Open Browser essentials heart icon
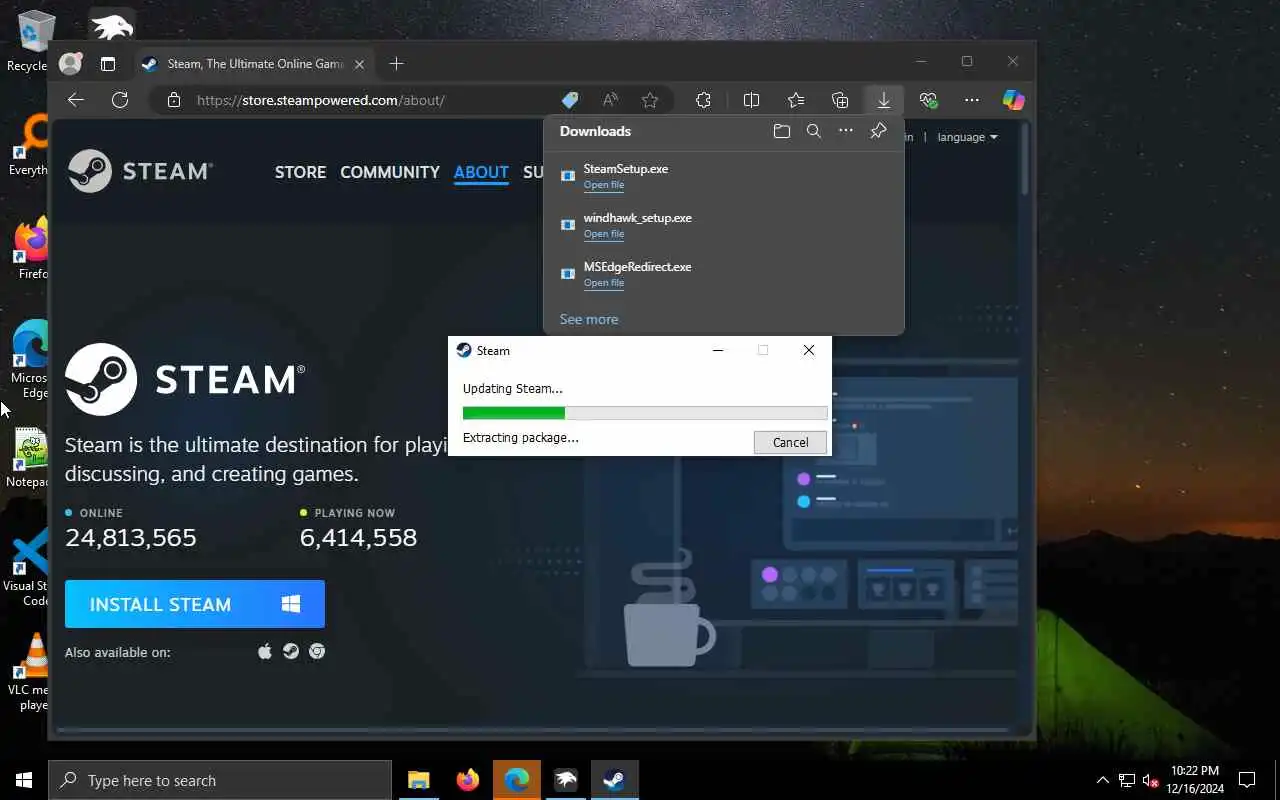Image resolution: width=1280 pixels, height=800 pixels. point(928,100)
